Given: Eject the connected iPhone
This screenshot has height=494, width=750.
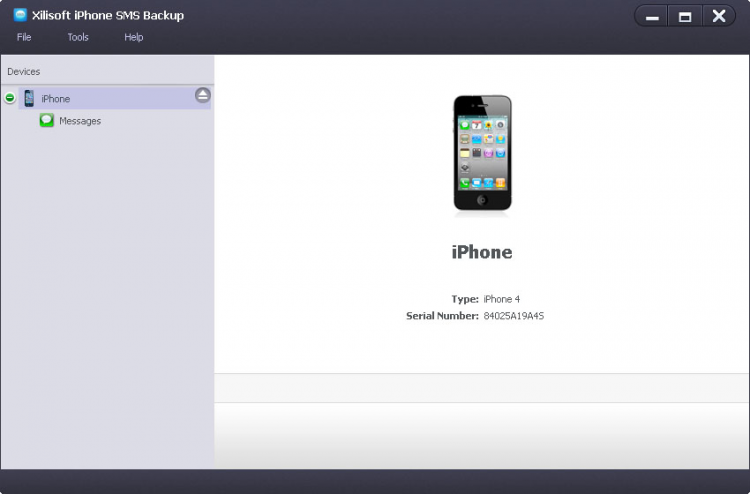Looking at the screenshot, I should [x=203, y=95].
